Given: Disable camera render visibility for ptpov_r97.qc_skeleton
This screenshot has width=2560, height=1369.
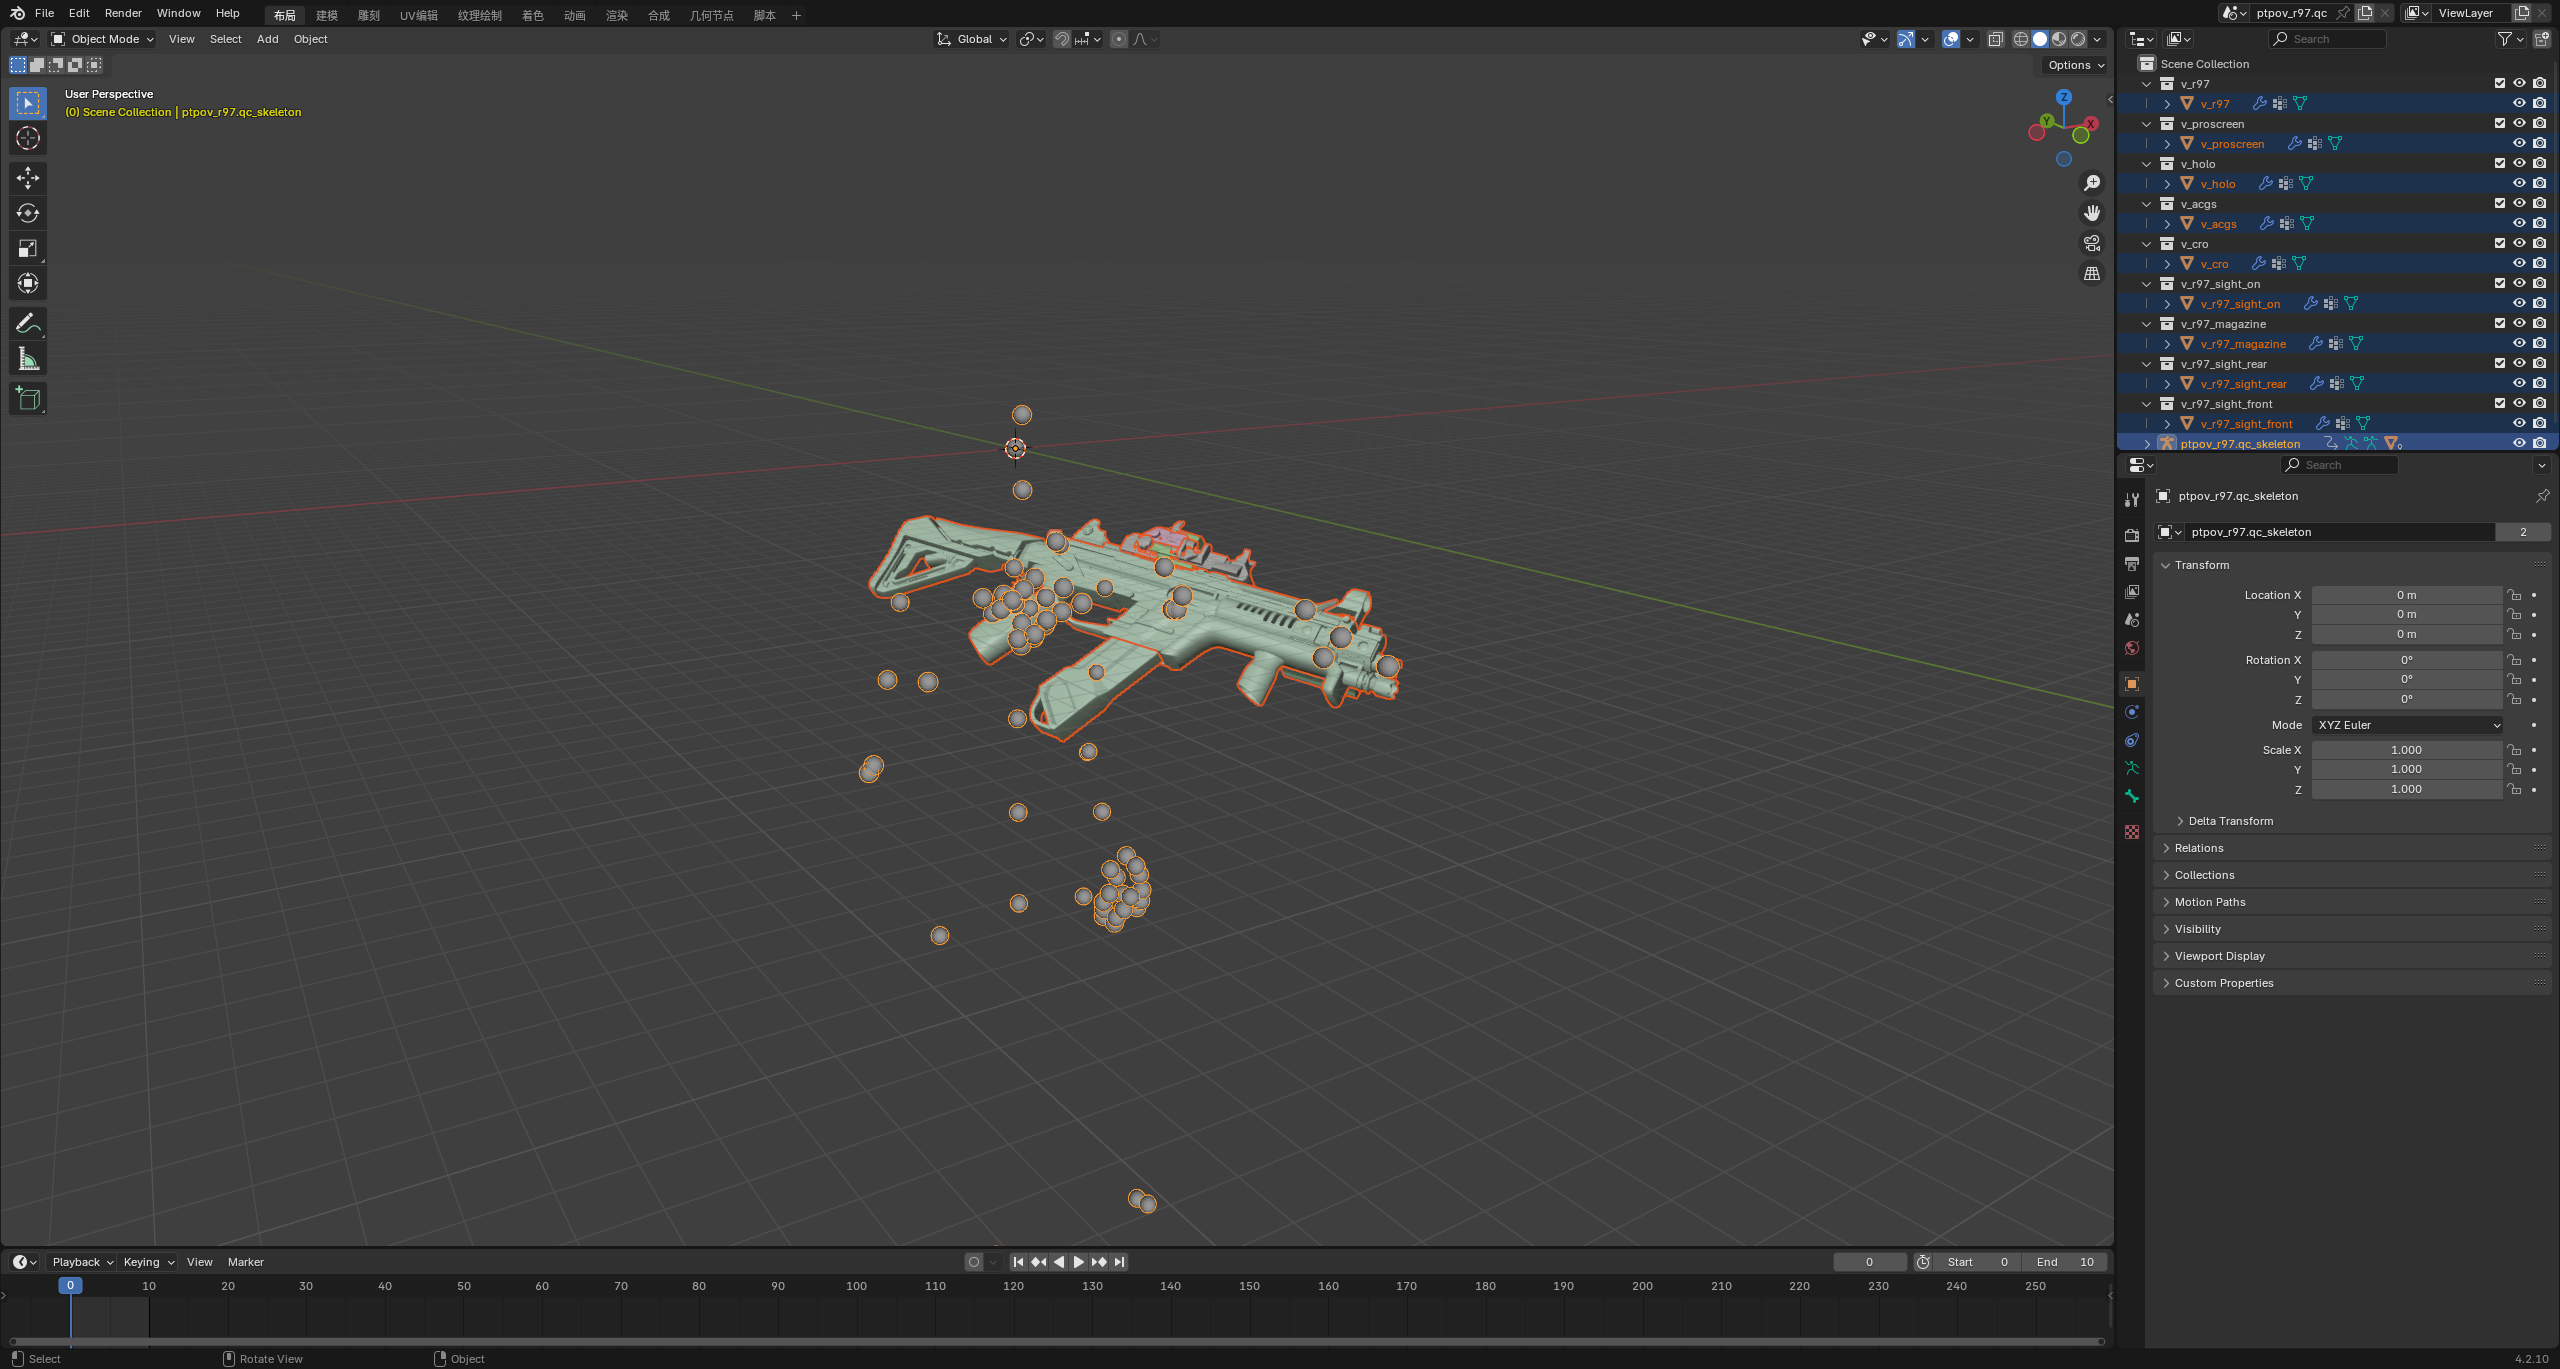Looking at the screenshot, I should [x=2539, y=442].
